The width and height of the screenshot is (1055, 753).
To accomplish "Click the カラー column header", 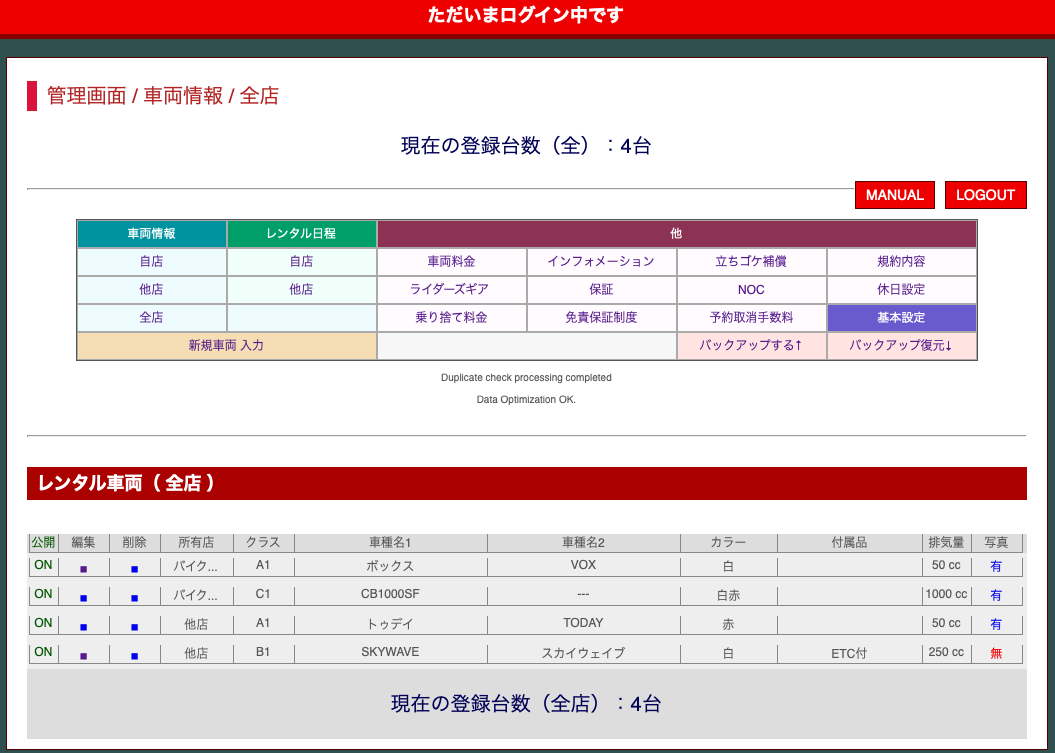I will (729, 542).
